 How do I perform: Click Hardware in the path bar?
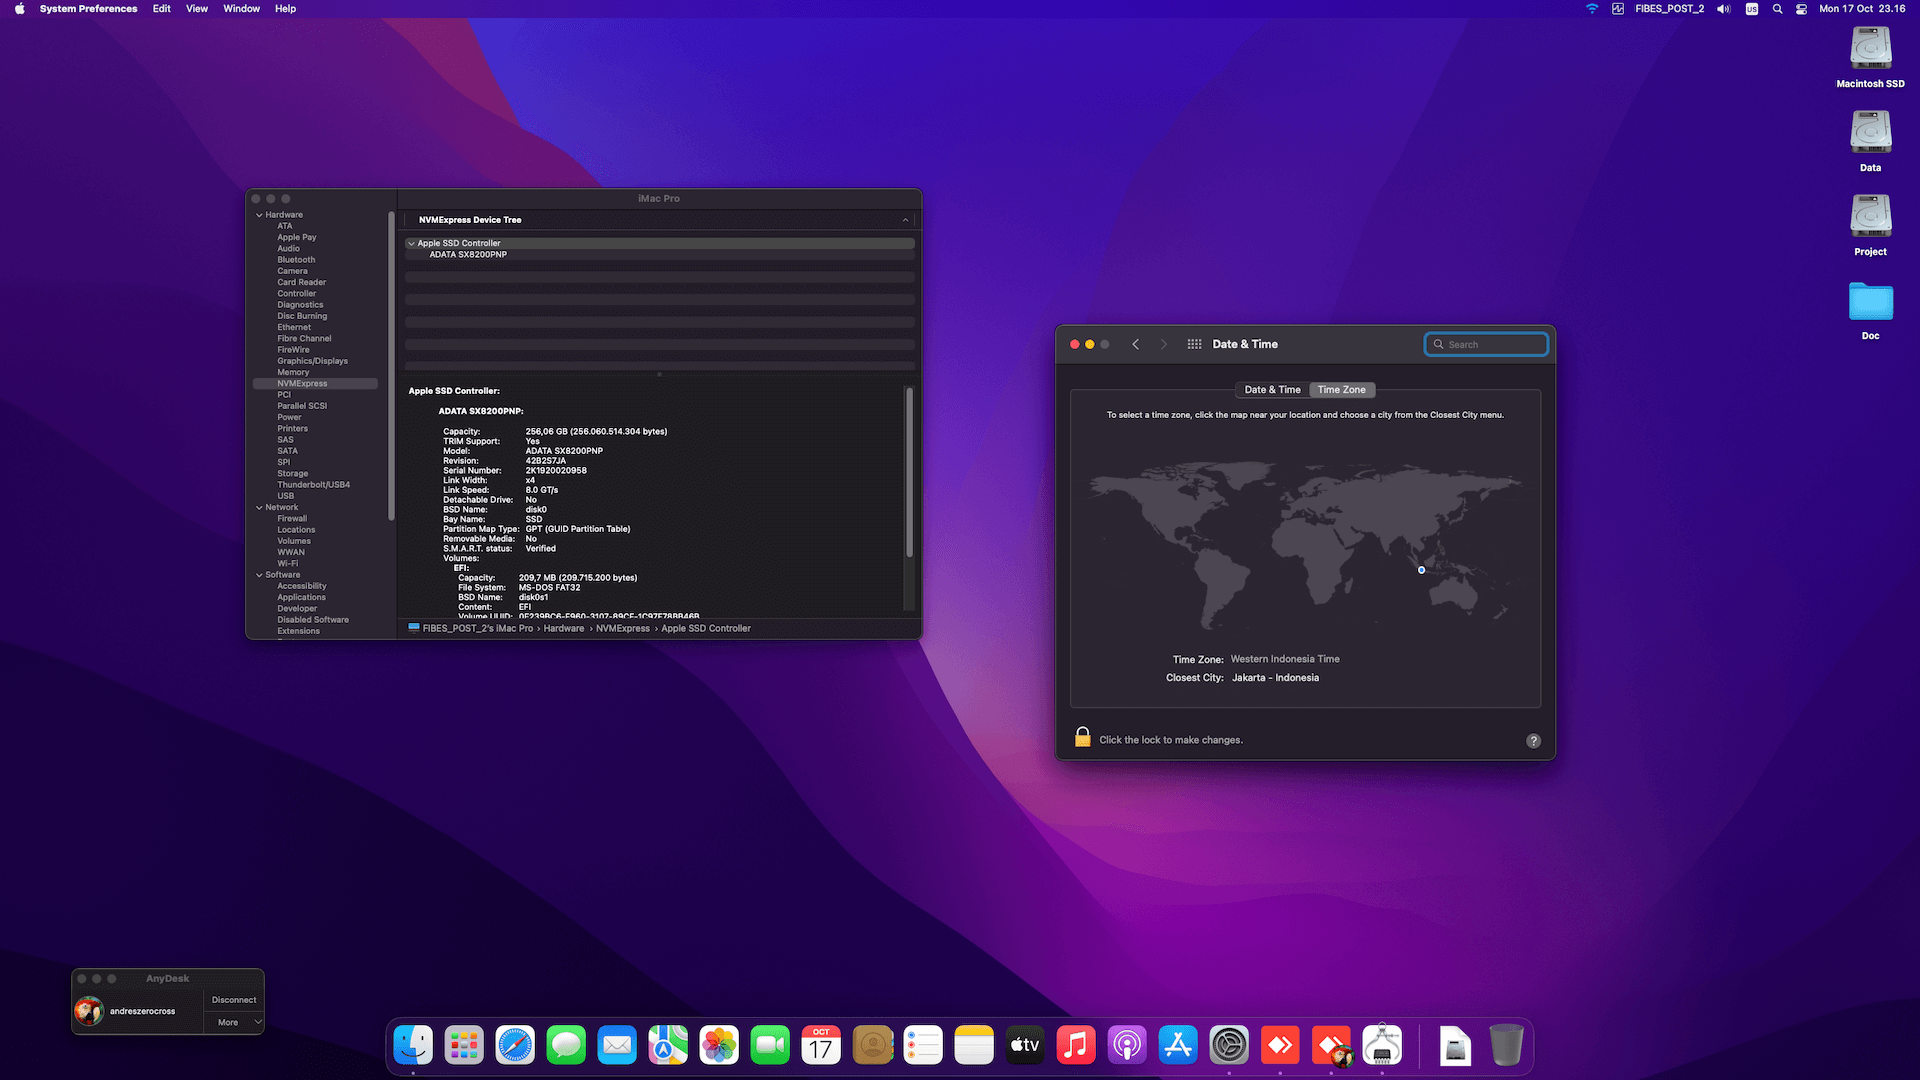point(564,629)
